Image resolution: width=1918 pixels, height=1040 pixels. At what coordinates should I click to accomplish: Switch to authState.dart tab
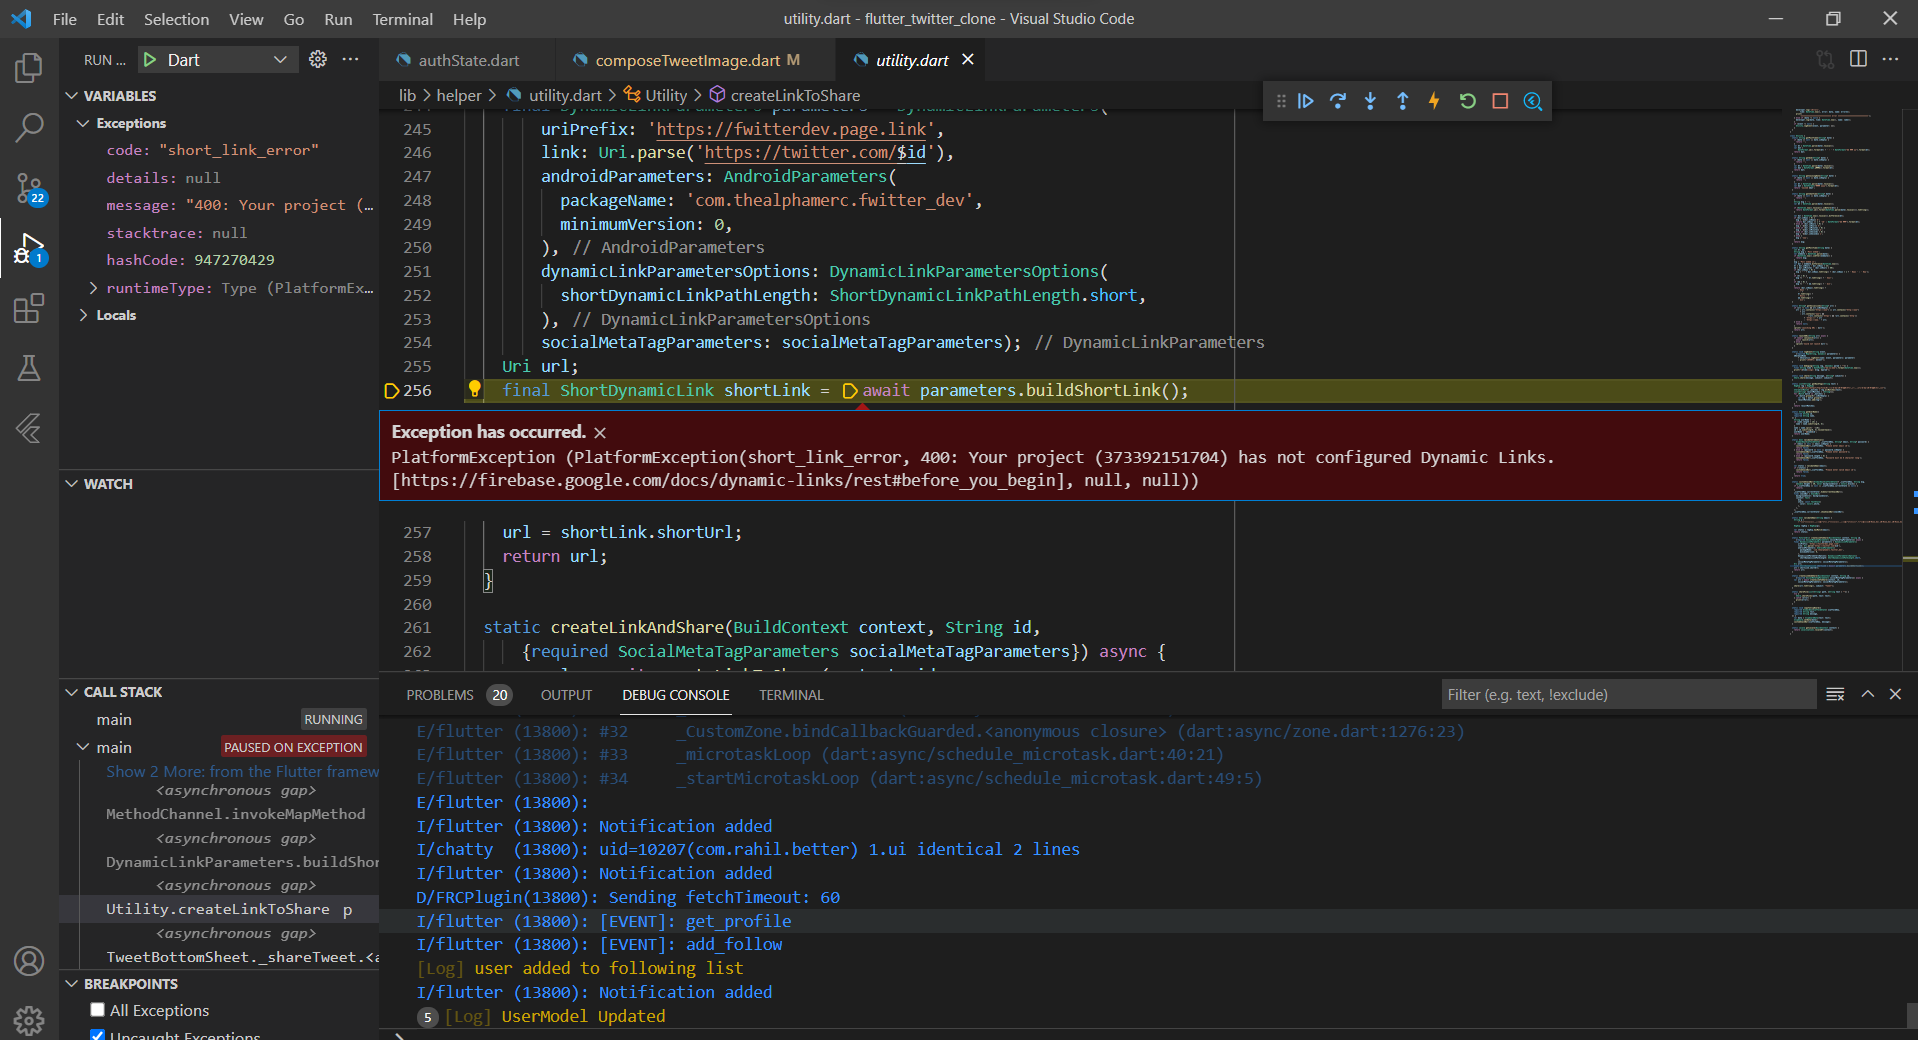[x=467, y=60]
